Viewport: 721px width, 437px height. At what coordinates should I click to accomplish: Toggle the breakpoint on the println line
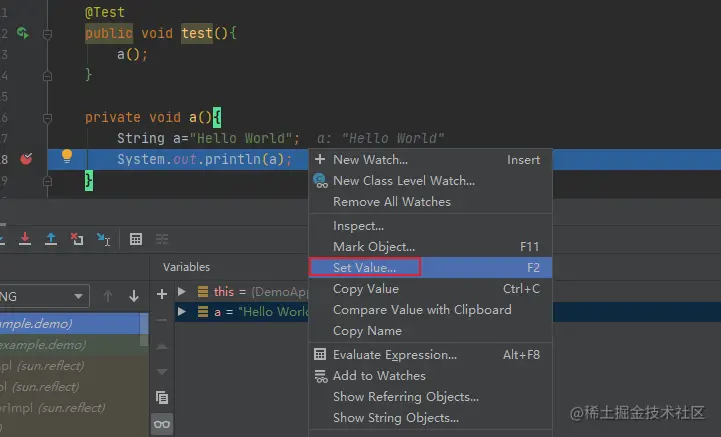26,159
